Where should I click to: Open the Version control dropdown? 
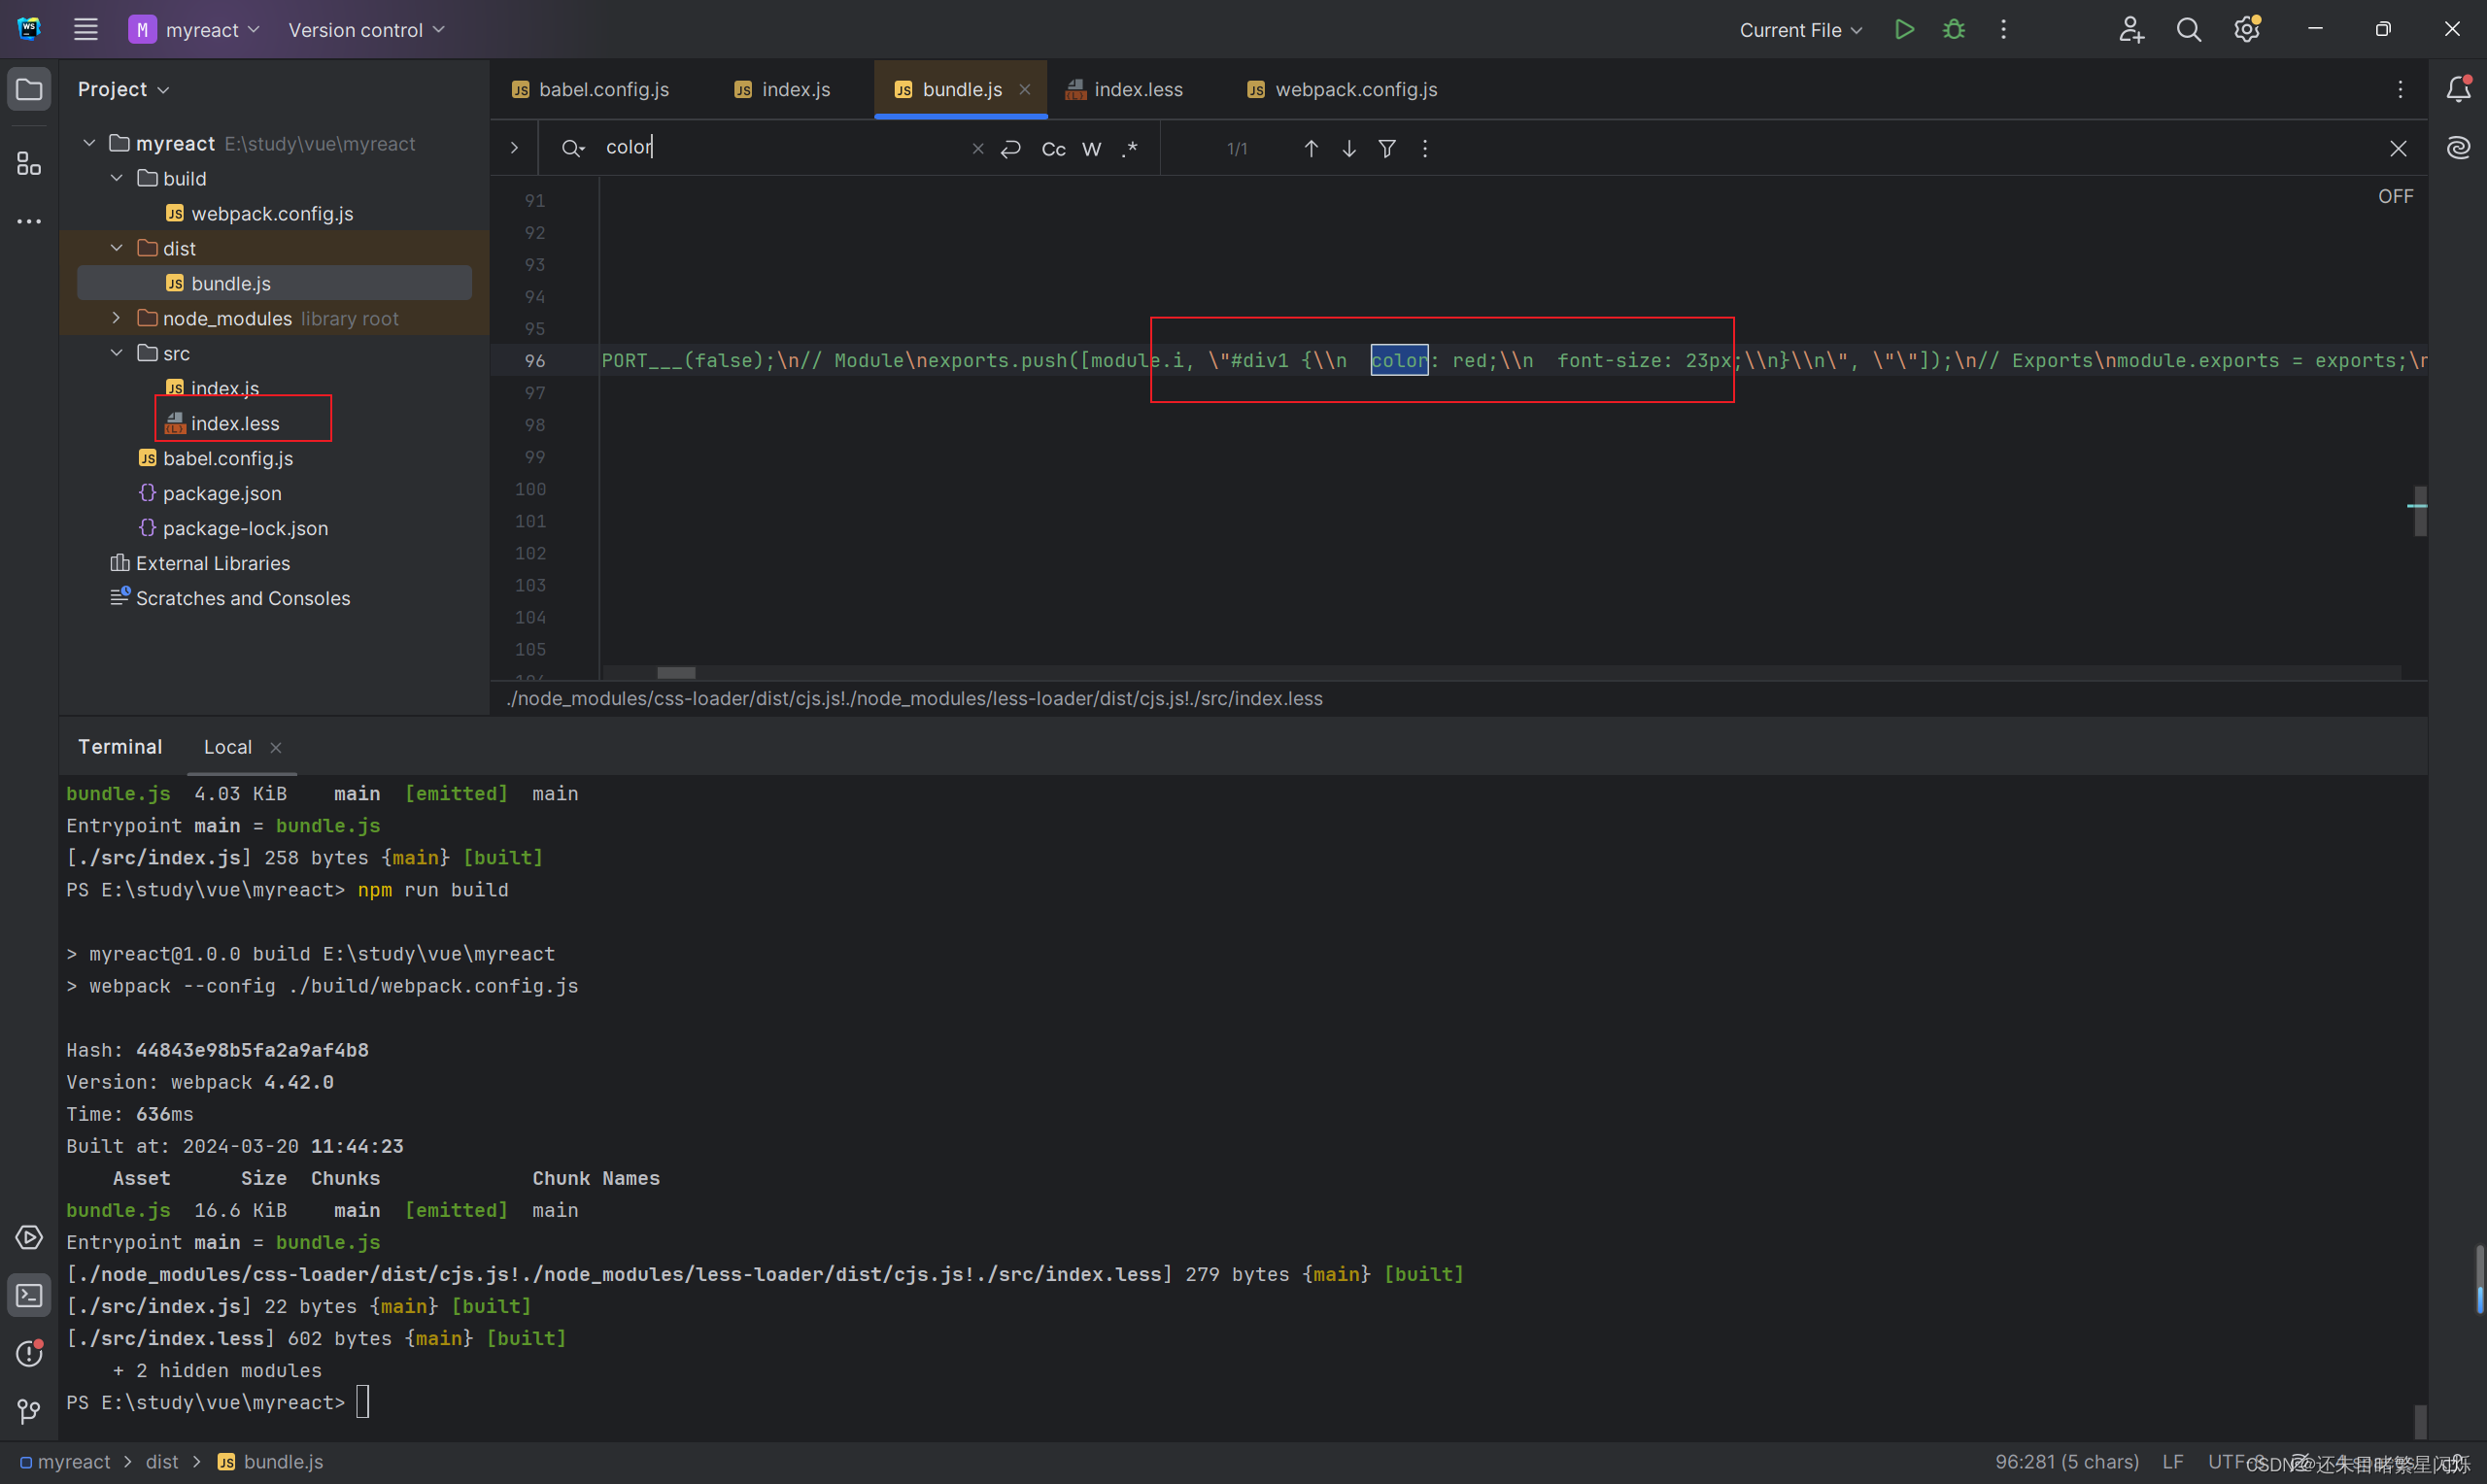tap(366, 30)
